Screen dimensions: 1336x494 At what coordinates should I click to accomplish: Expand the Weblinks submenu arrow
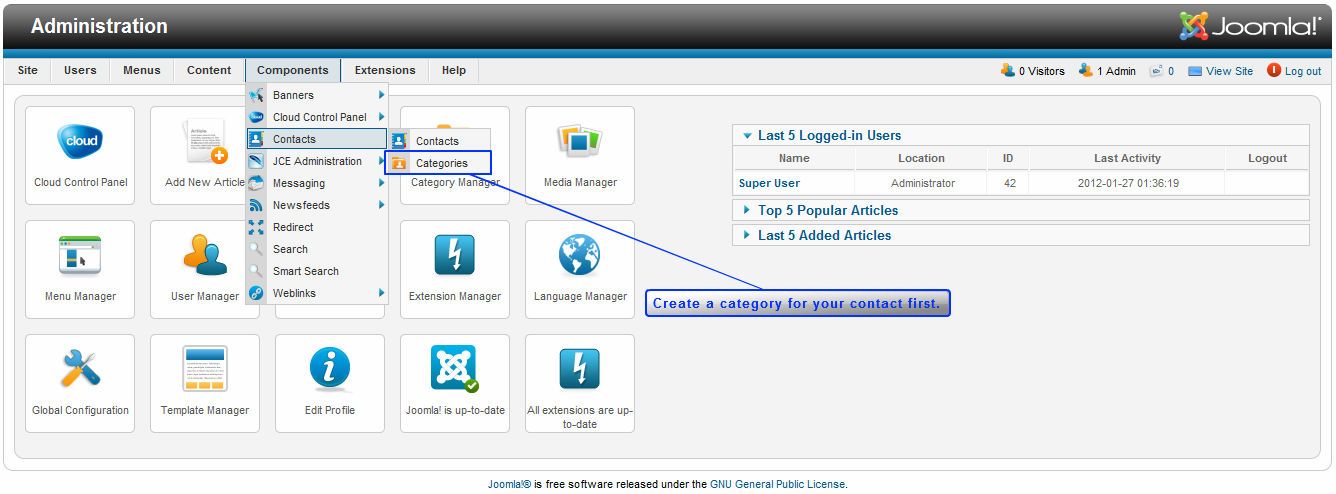381,293
